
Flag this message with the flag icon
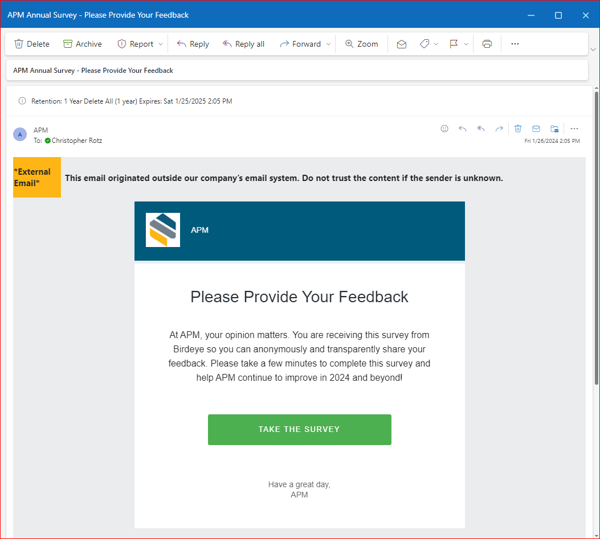point(454,44)
